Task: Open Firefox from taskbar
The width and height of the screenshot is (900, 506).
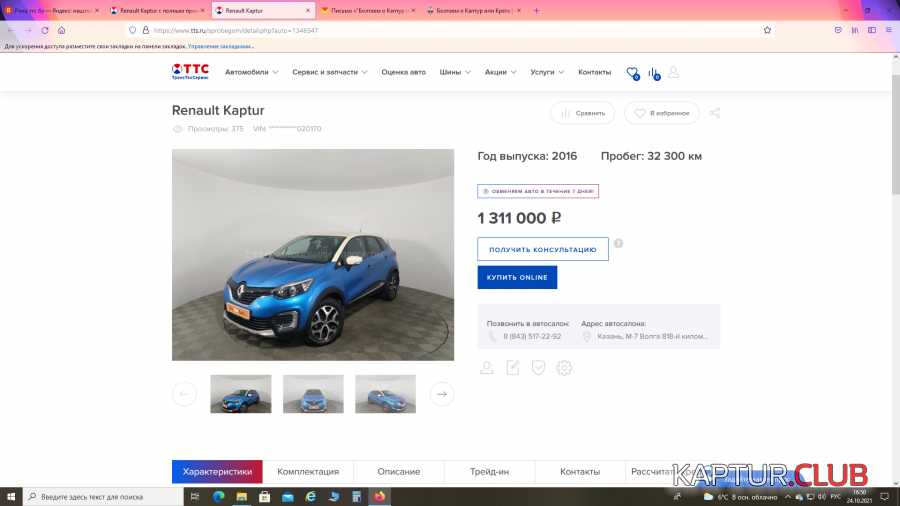Action: (x=379, y=497)
